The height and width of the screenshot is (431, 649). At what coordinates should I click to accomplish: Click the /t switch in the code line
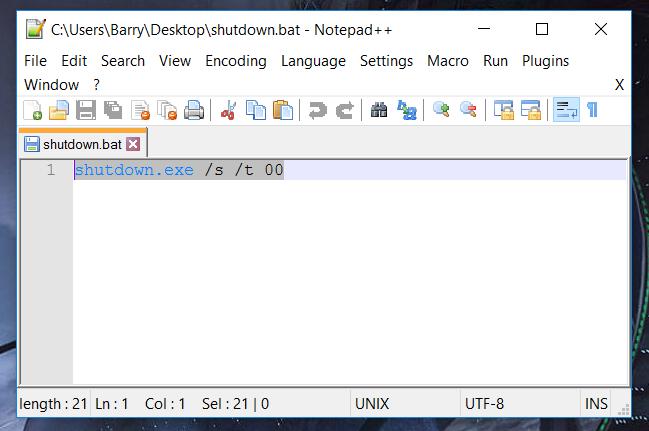(x=244, y=170)
